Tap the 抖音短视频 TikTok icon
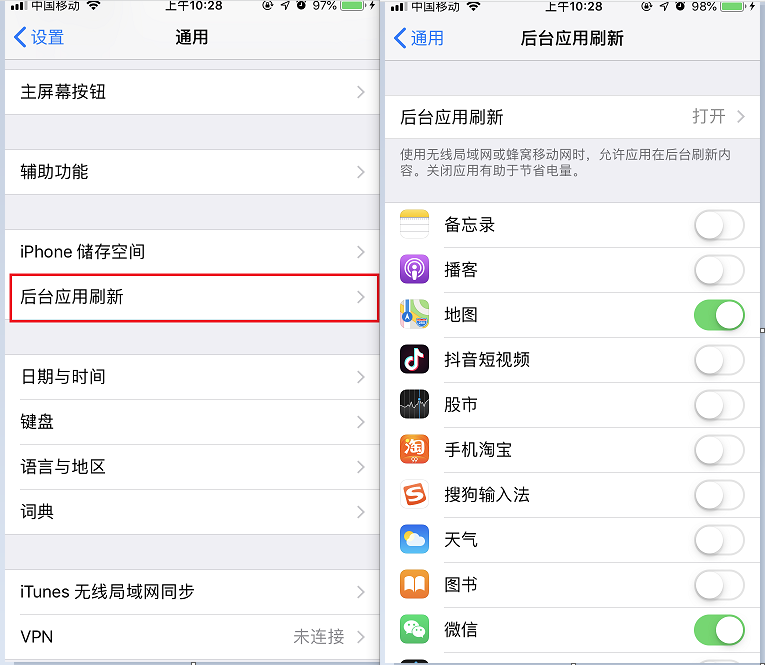 [414, 359]
